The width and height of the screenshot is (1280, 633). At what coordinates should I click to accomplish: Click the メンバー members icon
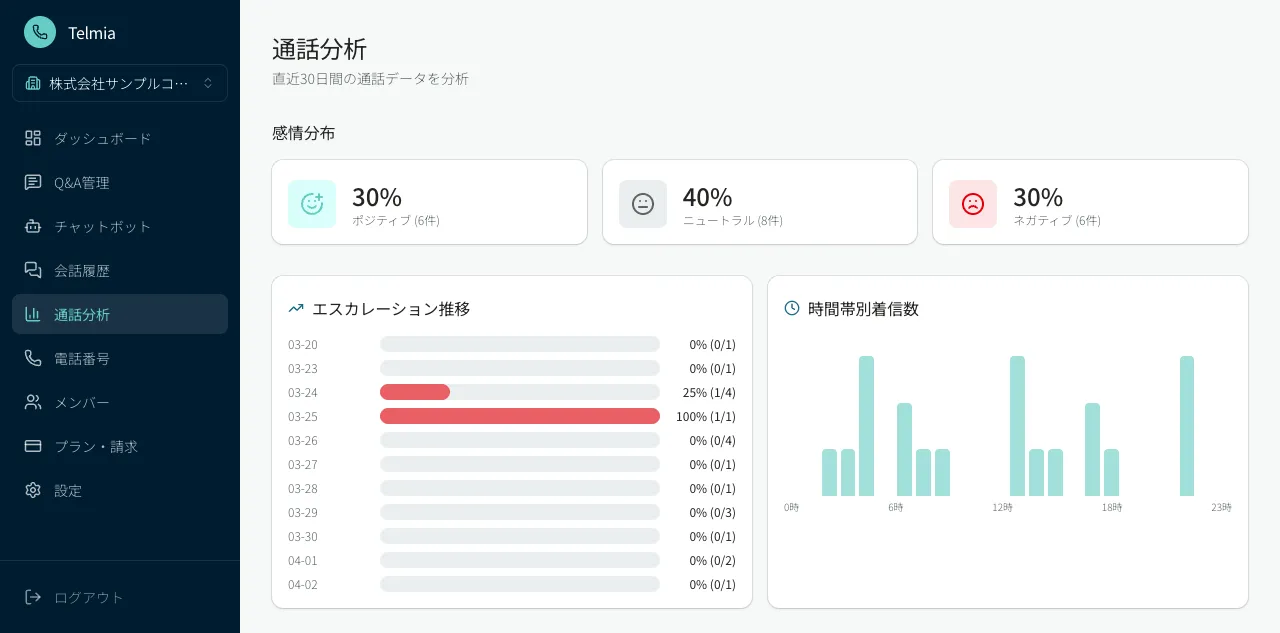33,402
